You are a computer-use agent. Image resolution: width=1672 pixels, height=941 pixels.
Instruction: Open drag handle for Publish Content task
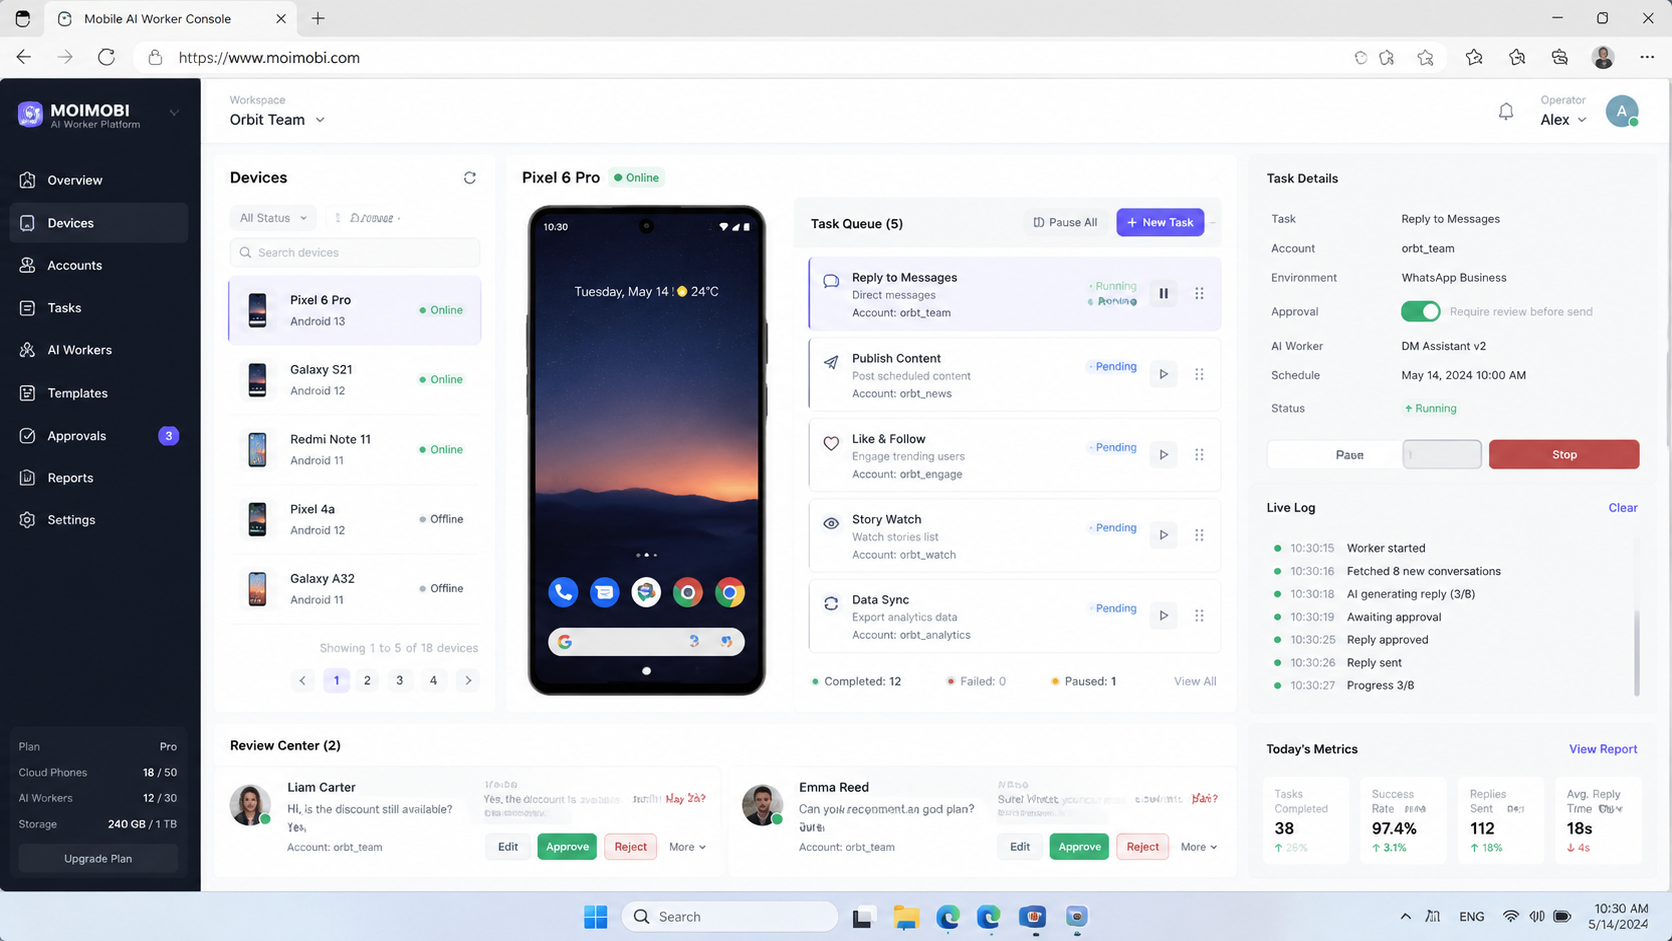coord(1199,374)
